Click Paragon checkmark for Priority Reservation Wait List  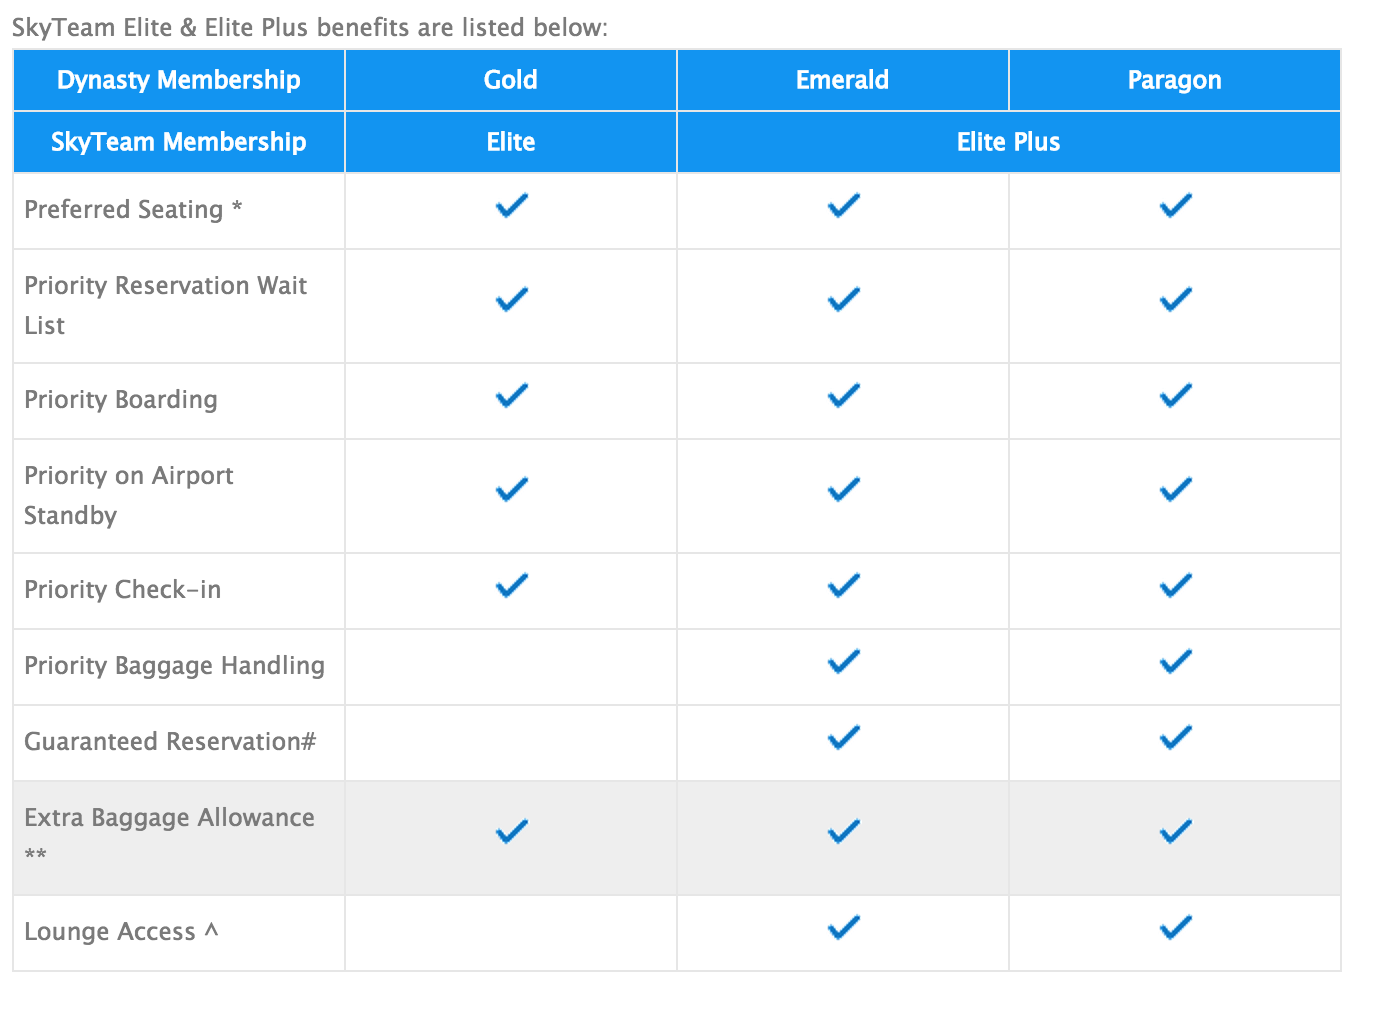(x=1175, y=300)
